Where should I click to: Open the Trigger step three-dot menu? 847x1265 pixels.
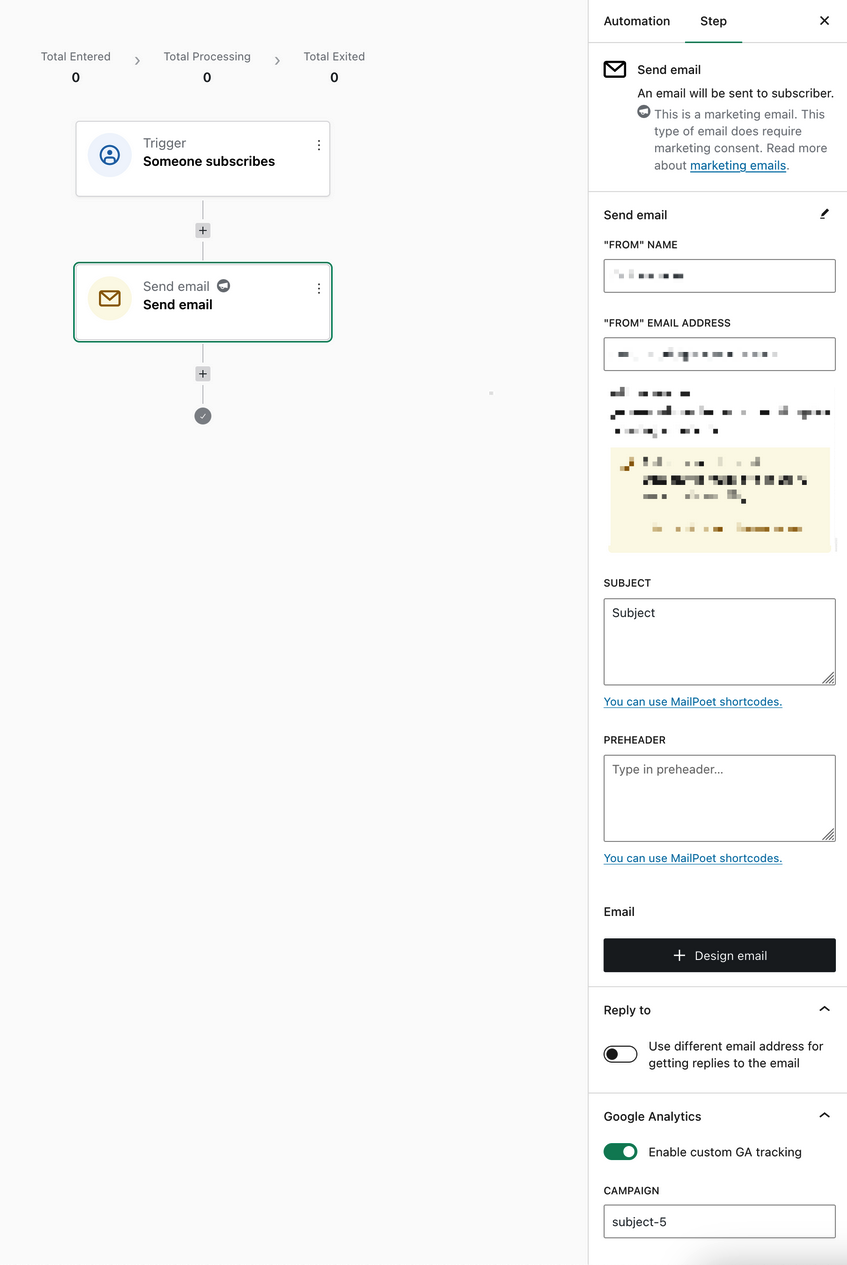pos(319,145)
